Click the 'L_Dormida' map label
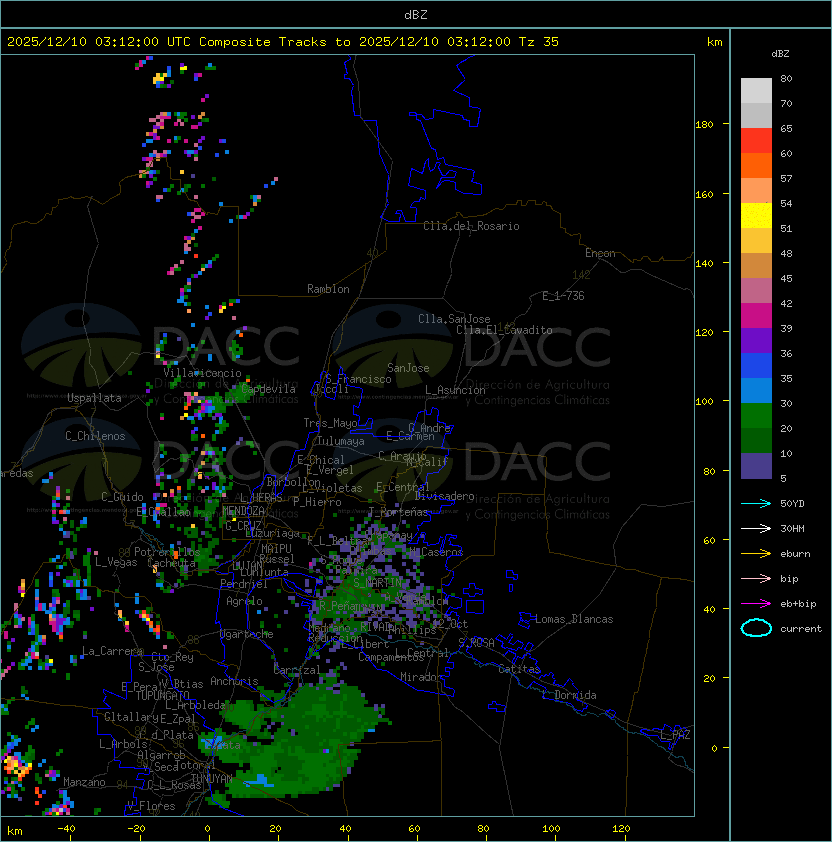The width and height of the screenshot is (832, 842). click(x=569, y=695)
